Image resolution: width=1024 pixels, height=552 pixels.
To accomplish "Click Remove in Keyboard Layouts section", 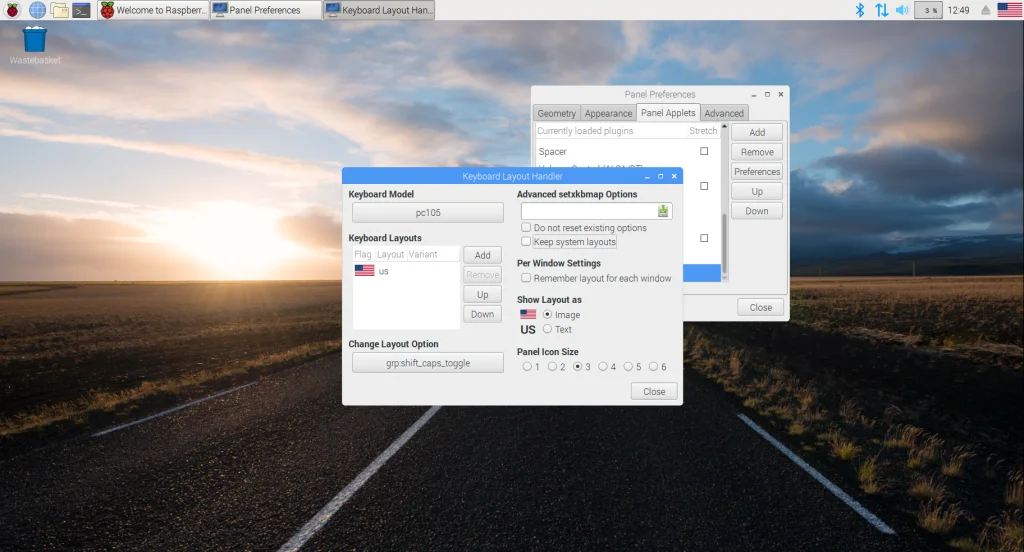I will pos(483,274).
